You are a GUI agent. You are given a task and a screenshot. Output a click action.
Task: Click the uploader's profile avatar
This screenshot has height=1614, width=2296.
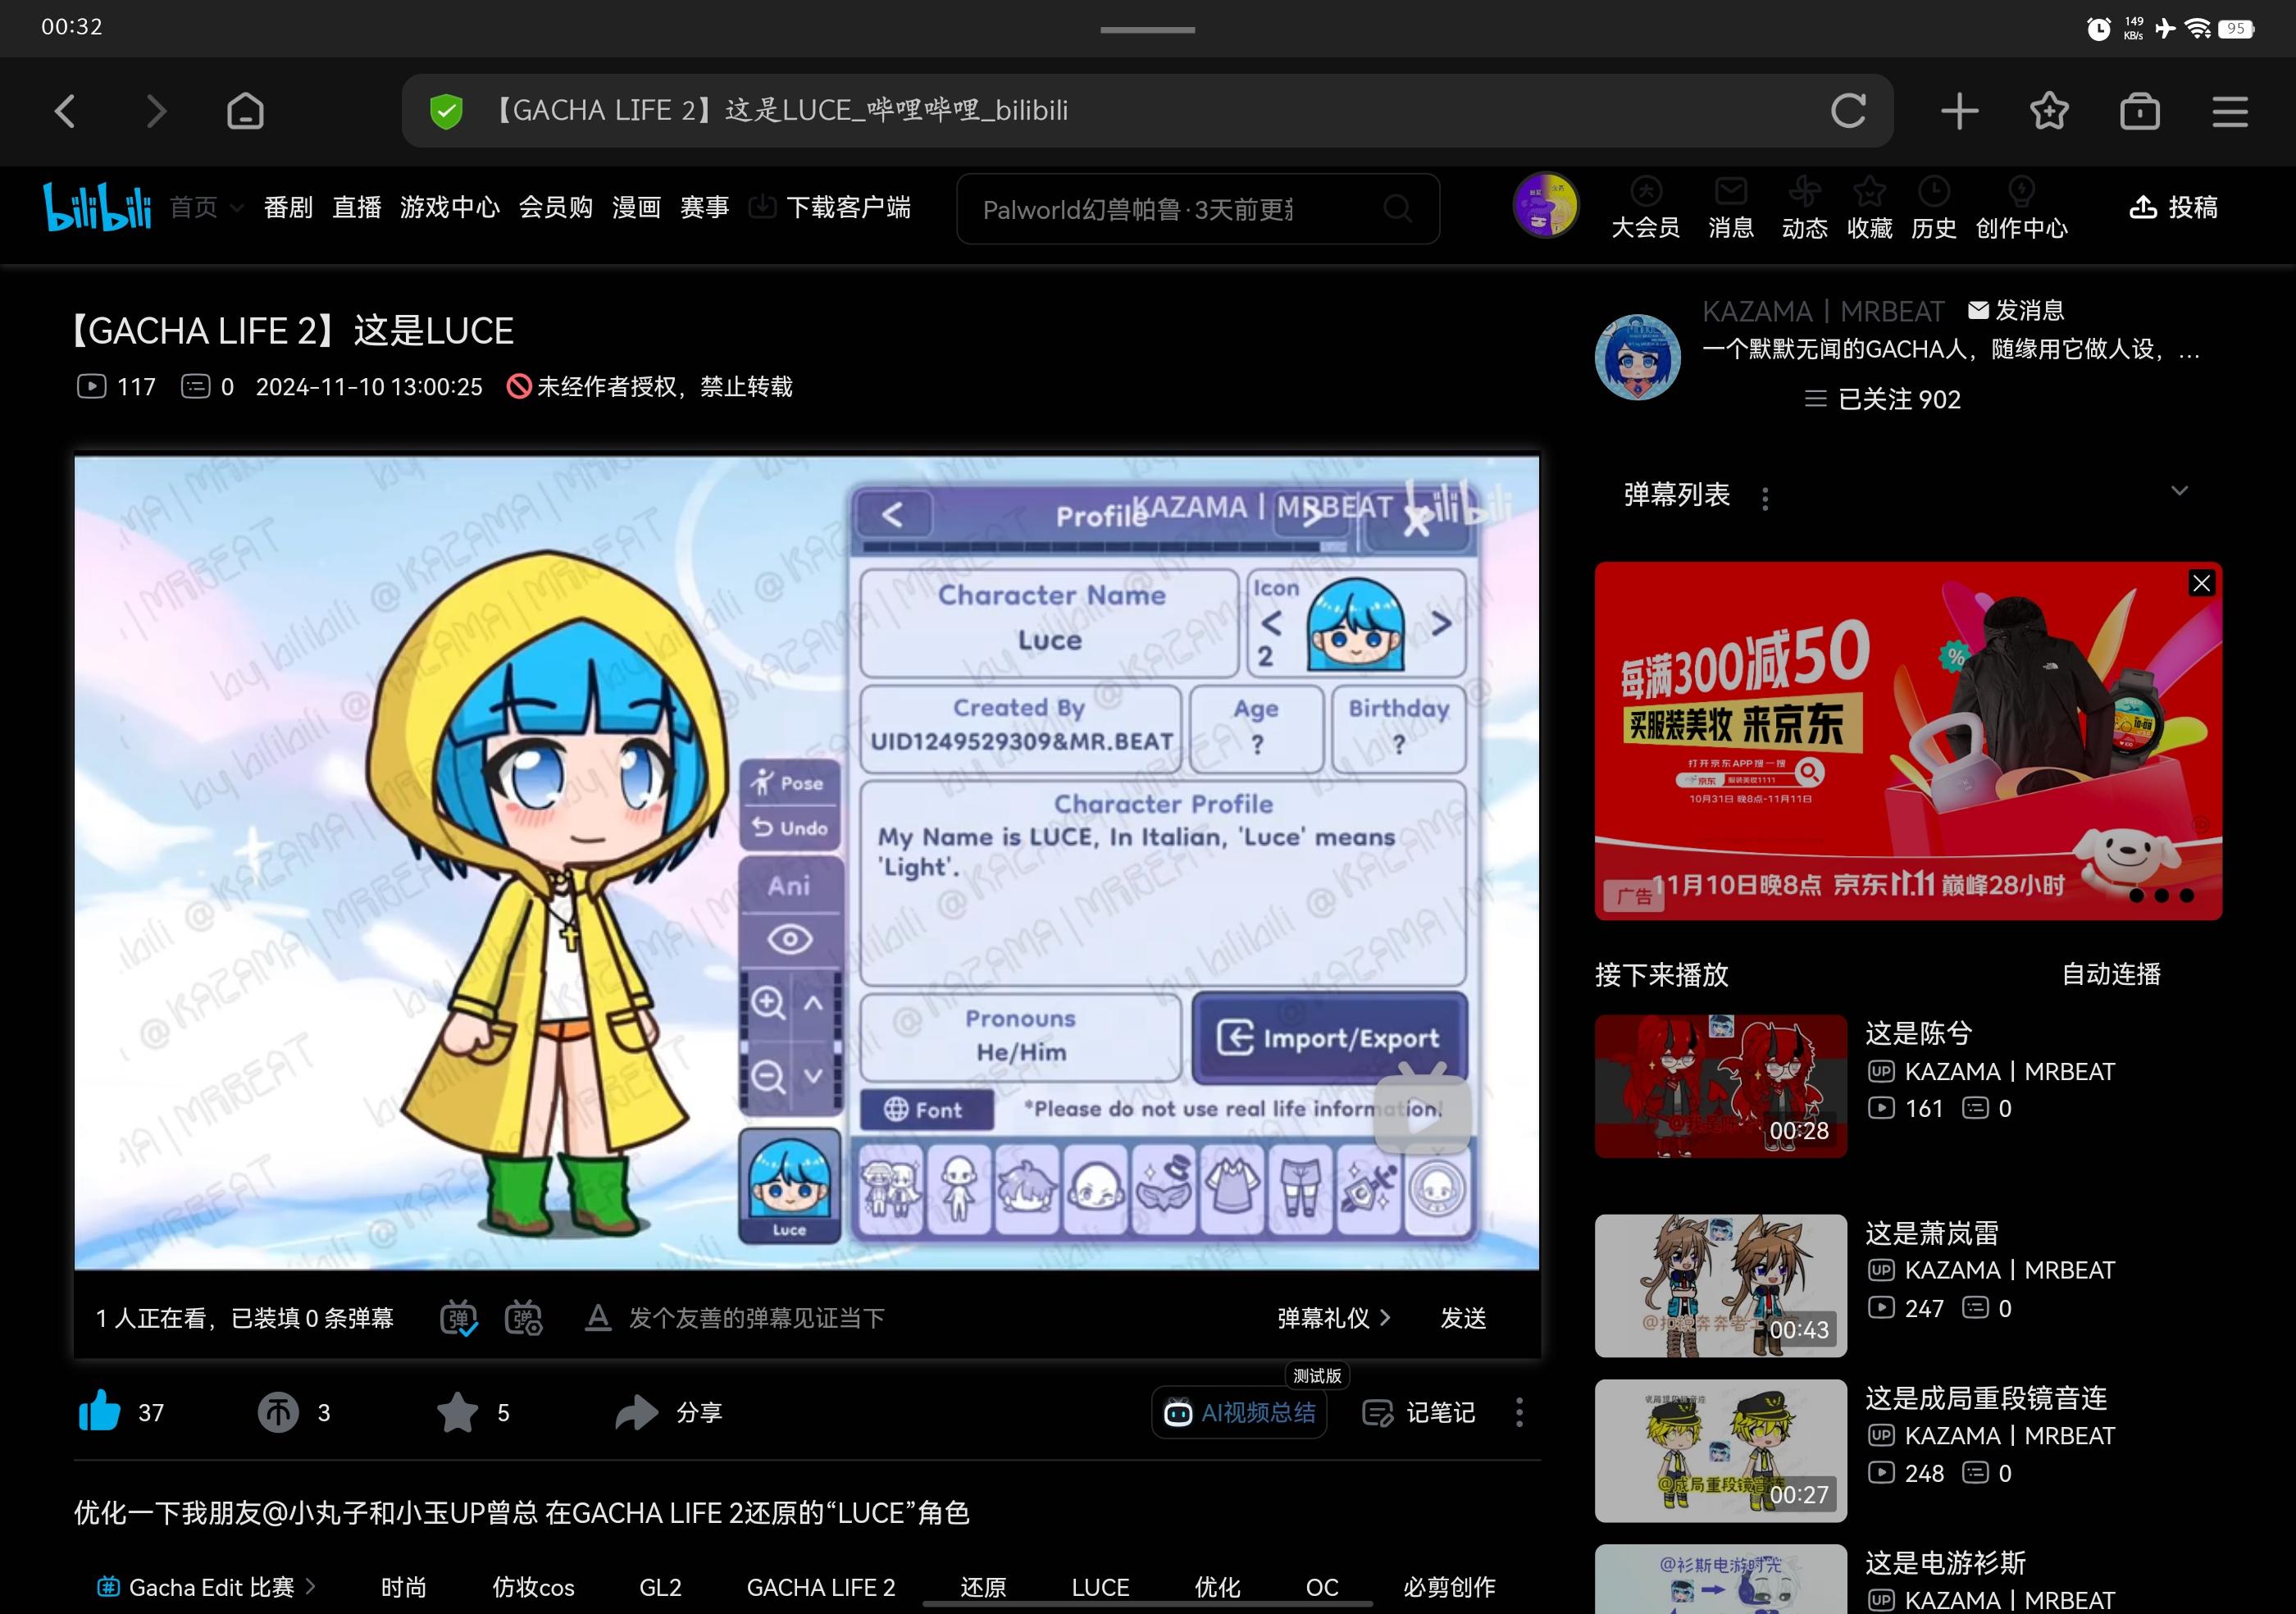point(1637,357)
